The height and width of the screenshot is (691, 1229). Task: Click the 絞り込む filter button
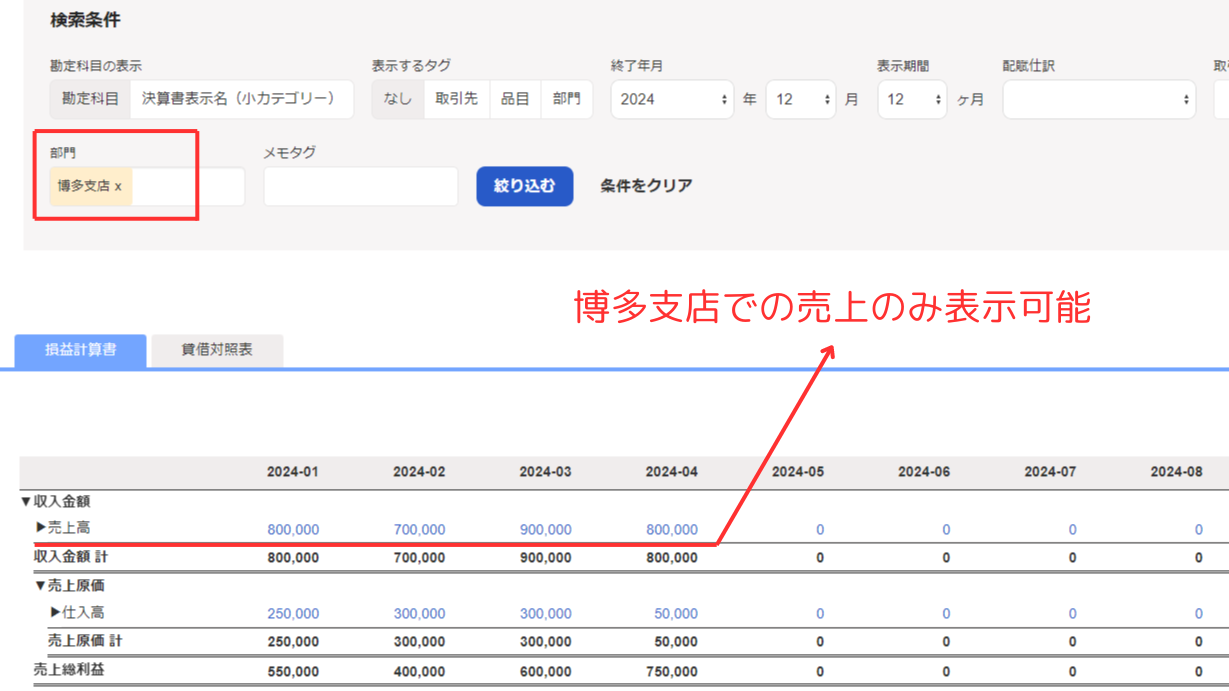pyautogui.click(x=524, y=186)
